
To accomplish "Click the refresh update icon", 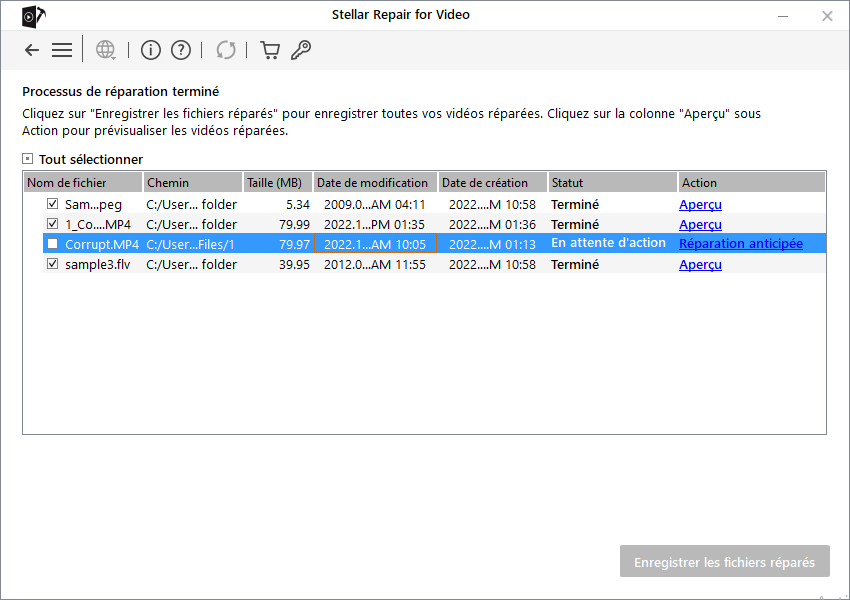I will coord(227,50).
